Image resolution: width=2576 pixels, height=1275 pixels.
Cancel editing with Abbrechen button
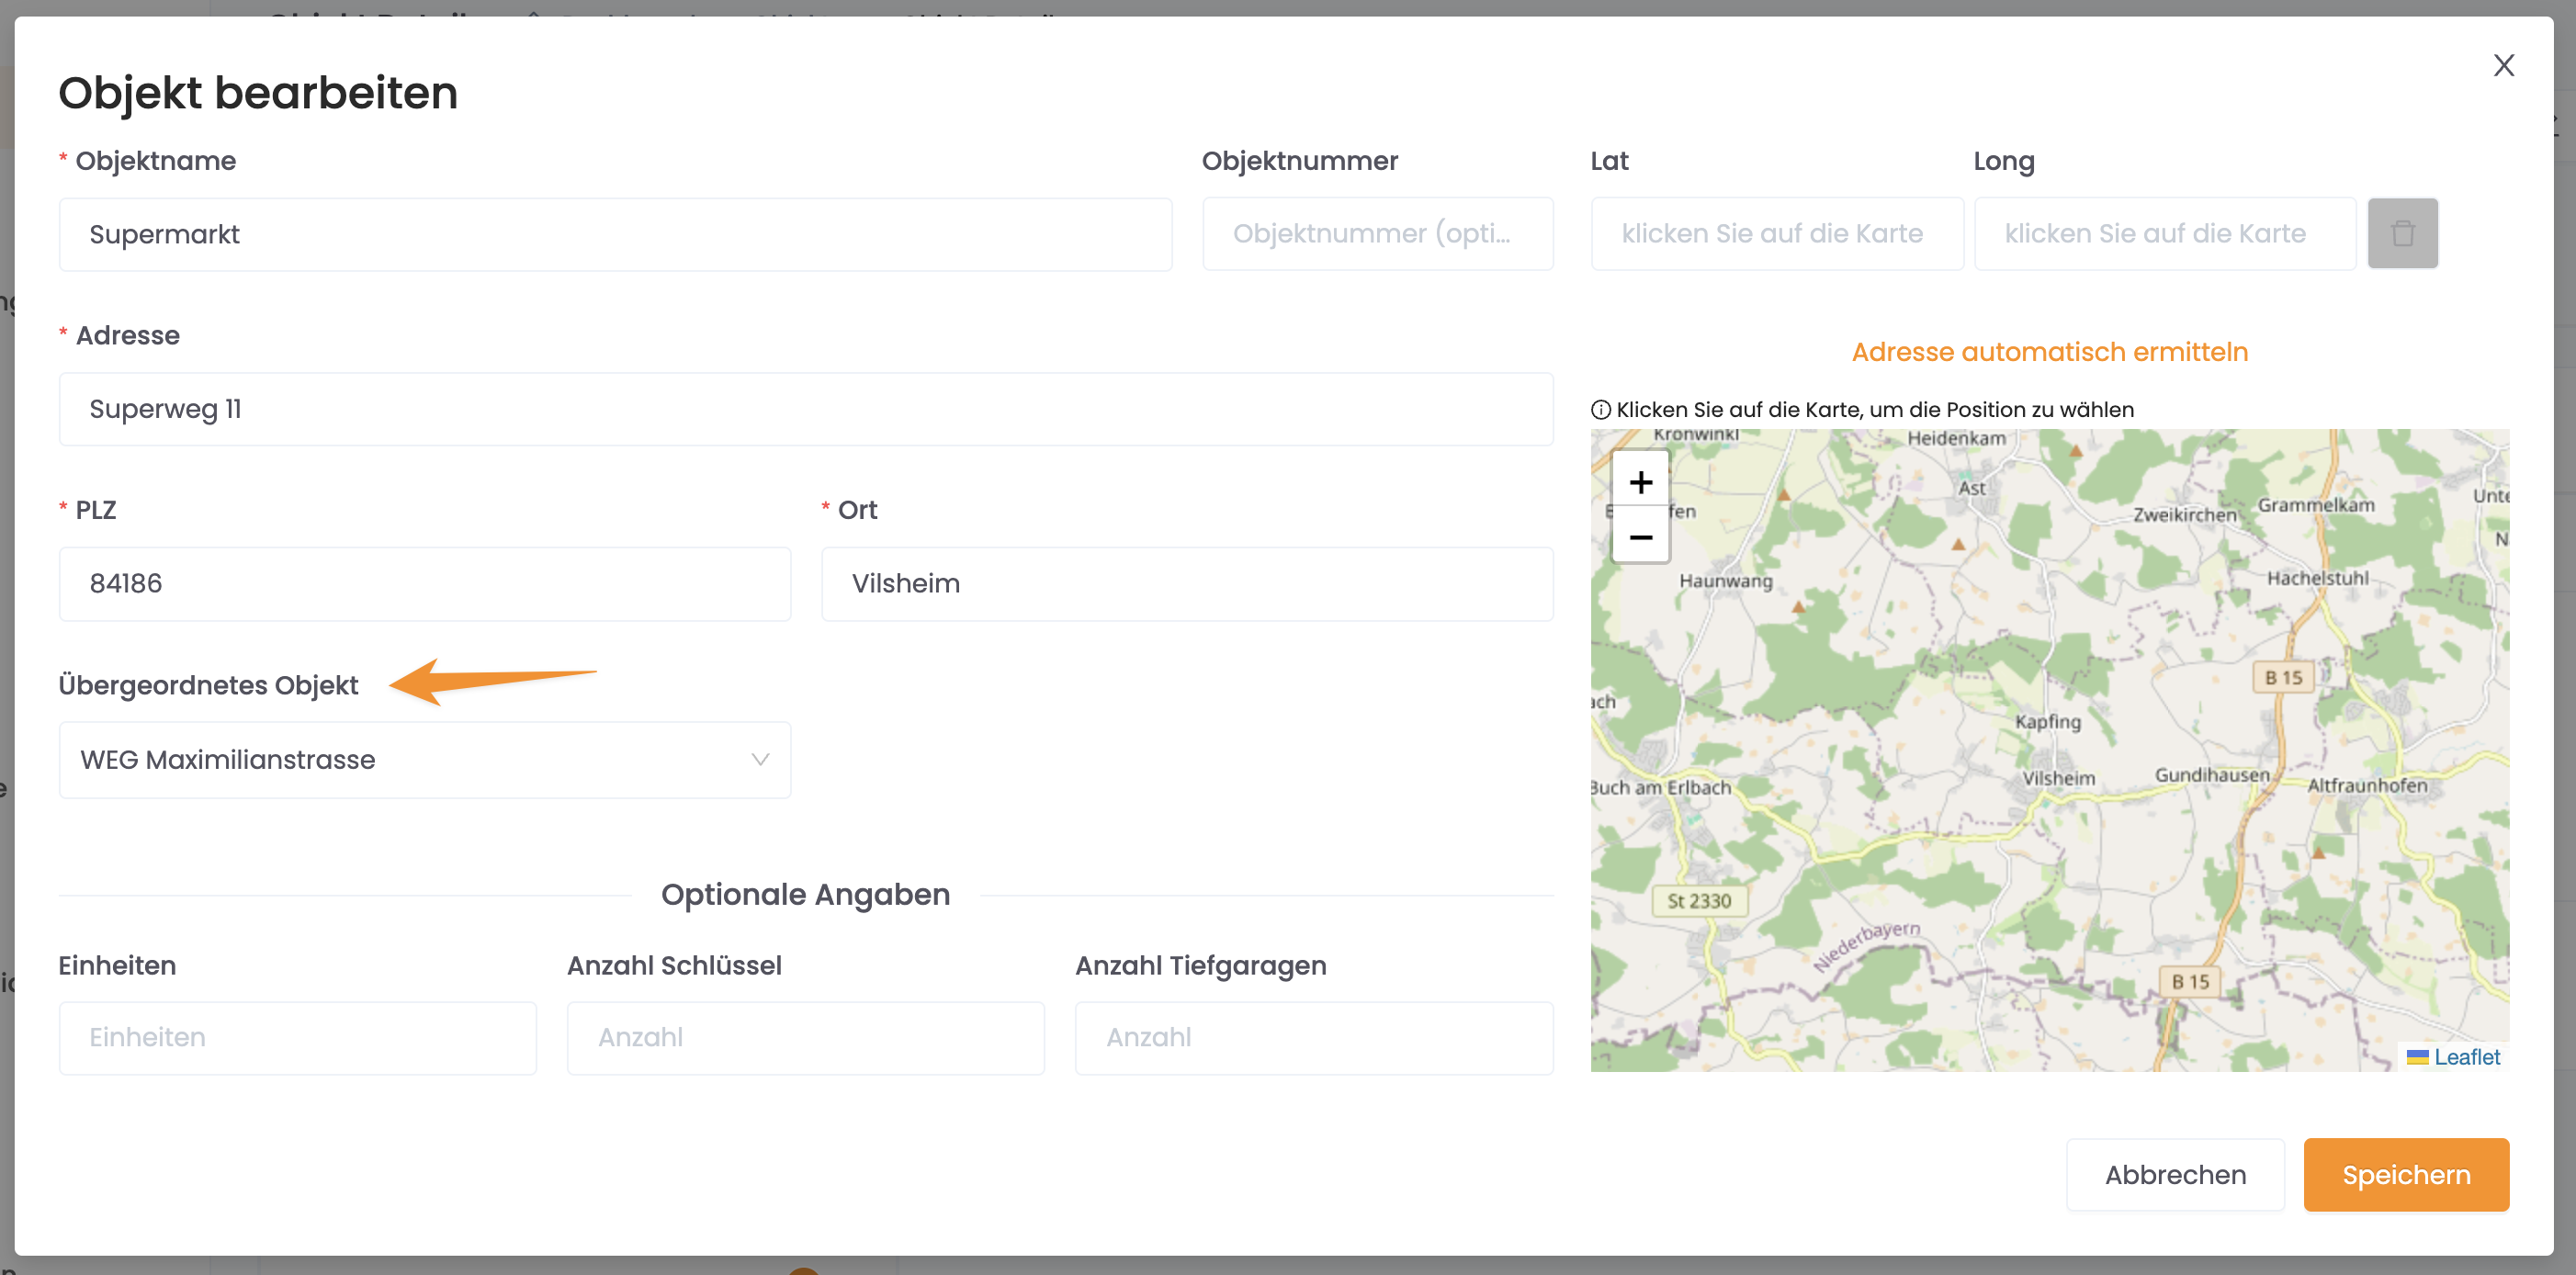(2175, 1174)
